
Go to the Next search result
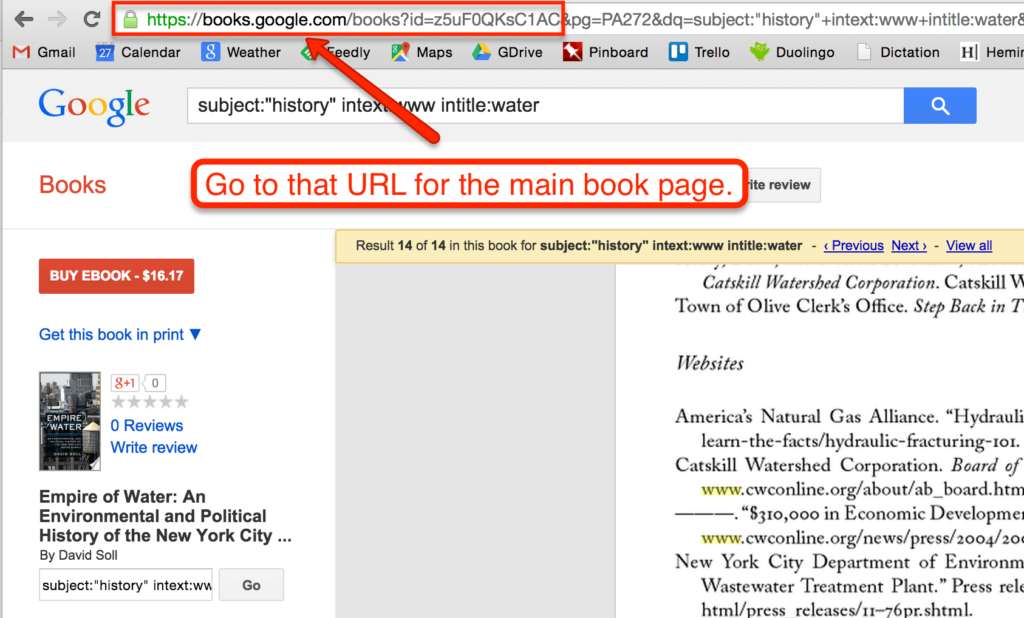click(x=909, y=246)
